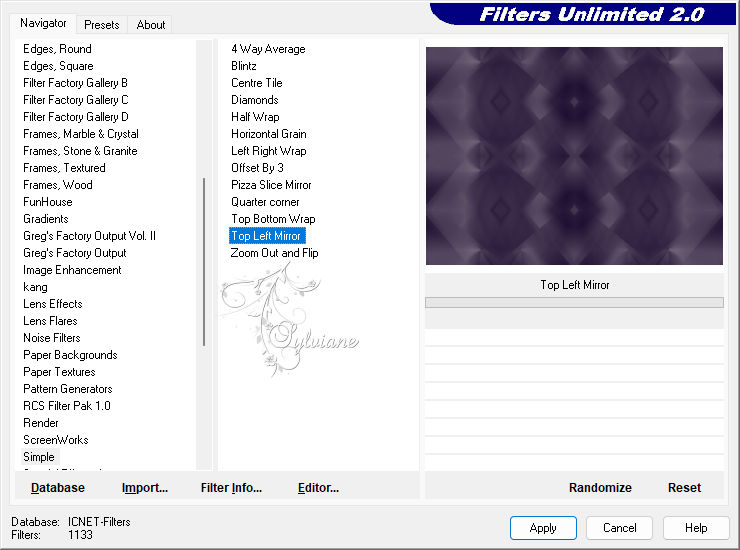Select Frames, Wood category
740x550 pixels.
58,185
